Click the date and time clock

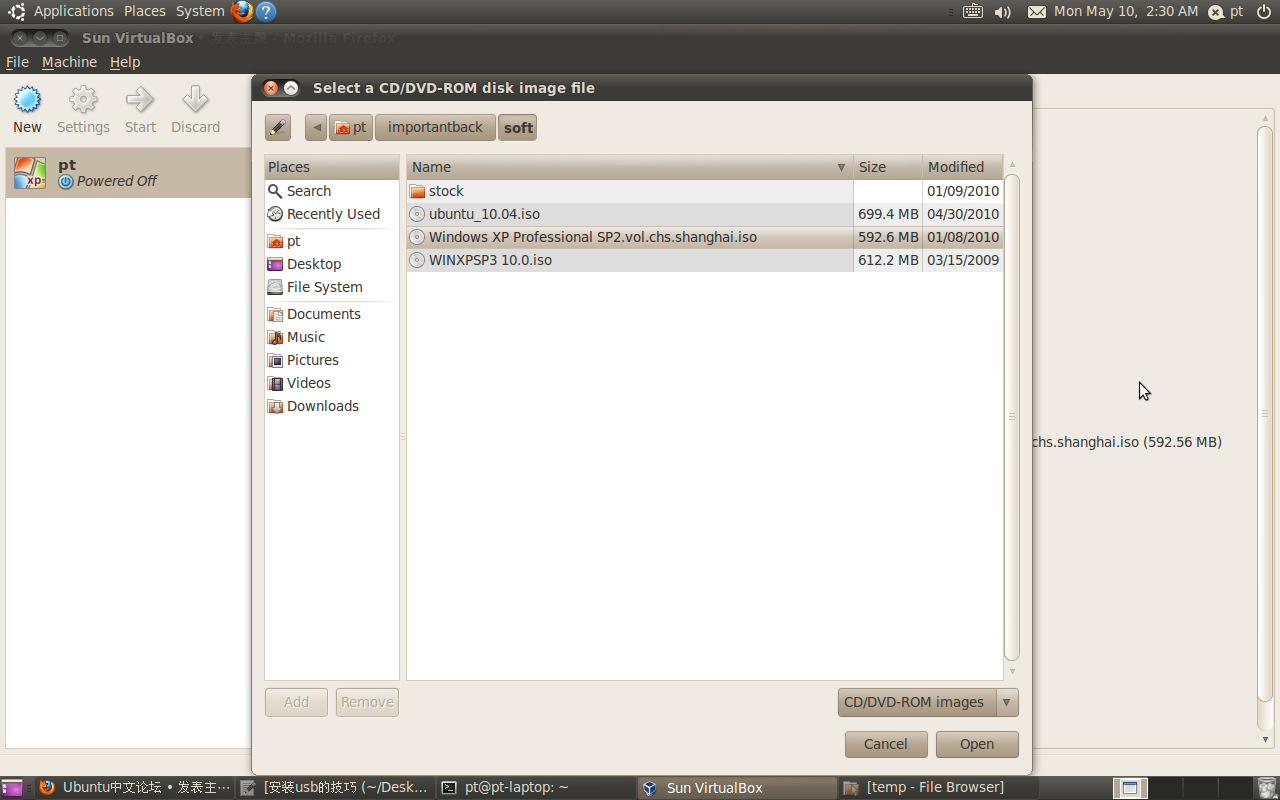1126,11
